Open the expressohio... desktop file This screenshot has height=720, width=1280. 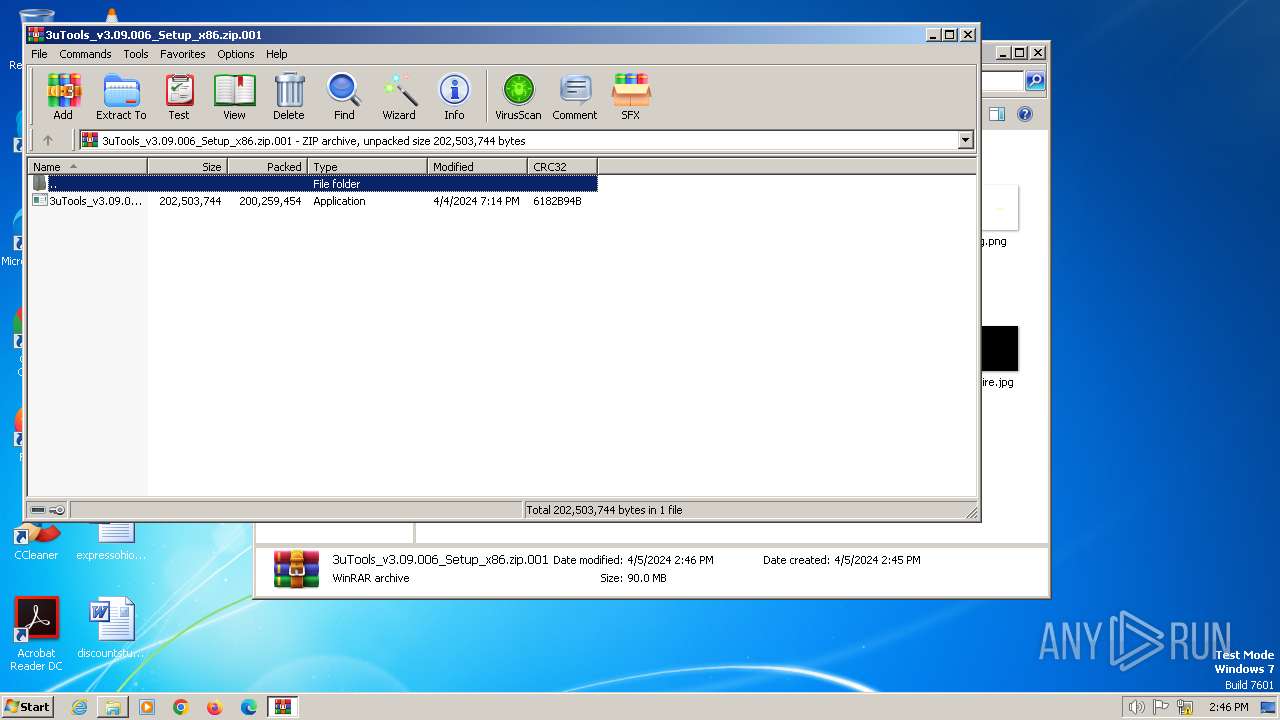pos(111,541)
